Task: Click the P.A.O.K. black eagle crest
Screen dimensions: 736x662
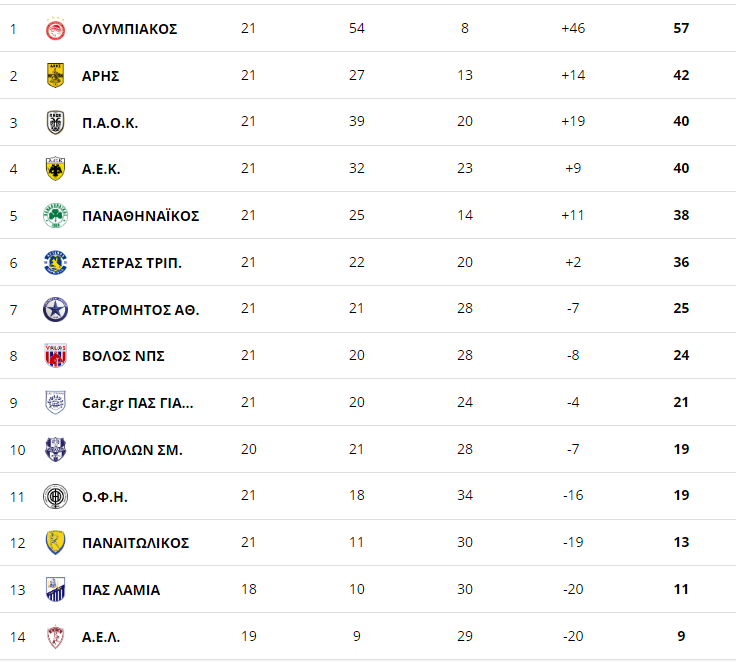Action: (x=55, y=122)
